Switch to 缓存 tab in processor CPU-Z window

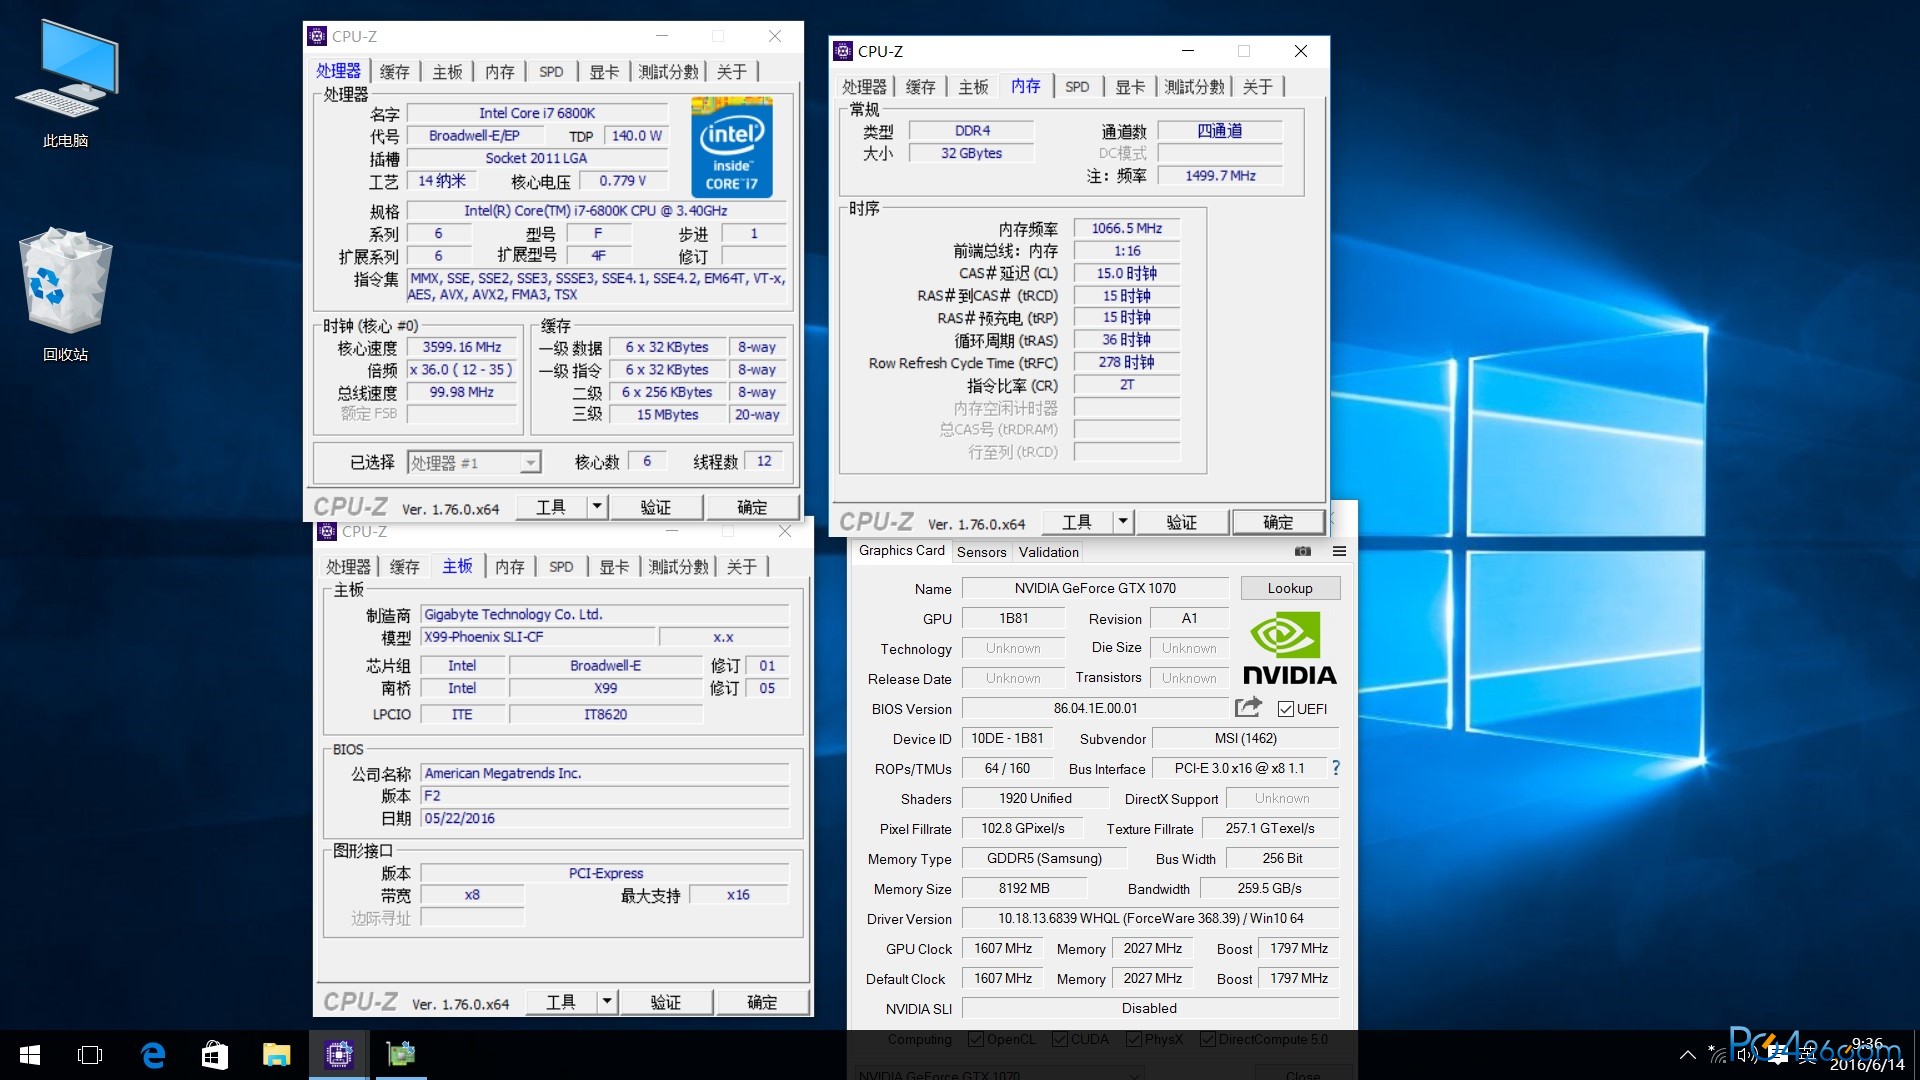coord(395,72)
